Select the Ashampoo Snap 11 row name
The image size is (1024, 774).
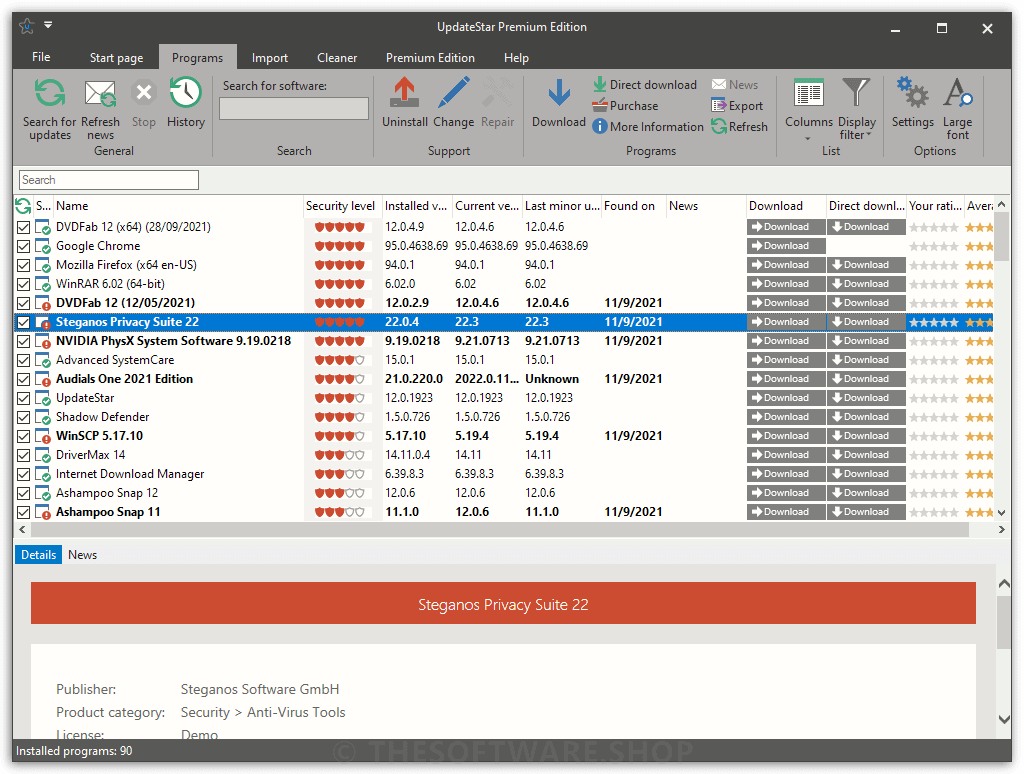108,512
